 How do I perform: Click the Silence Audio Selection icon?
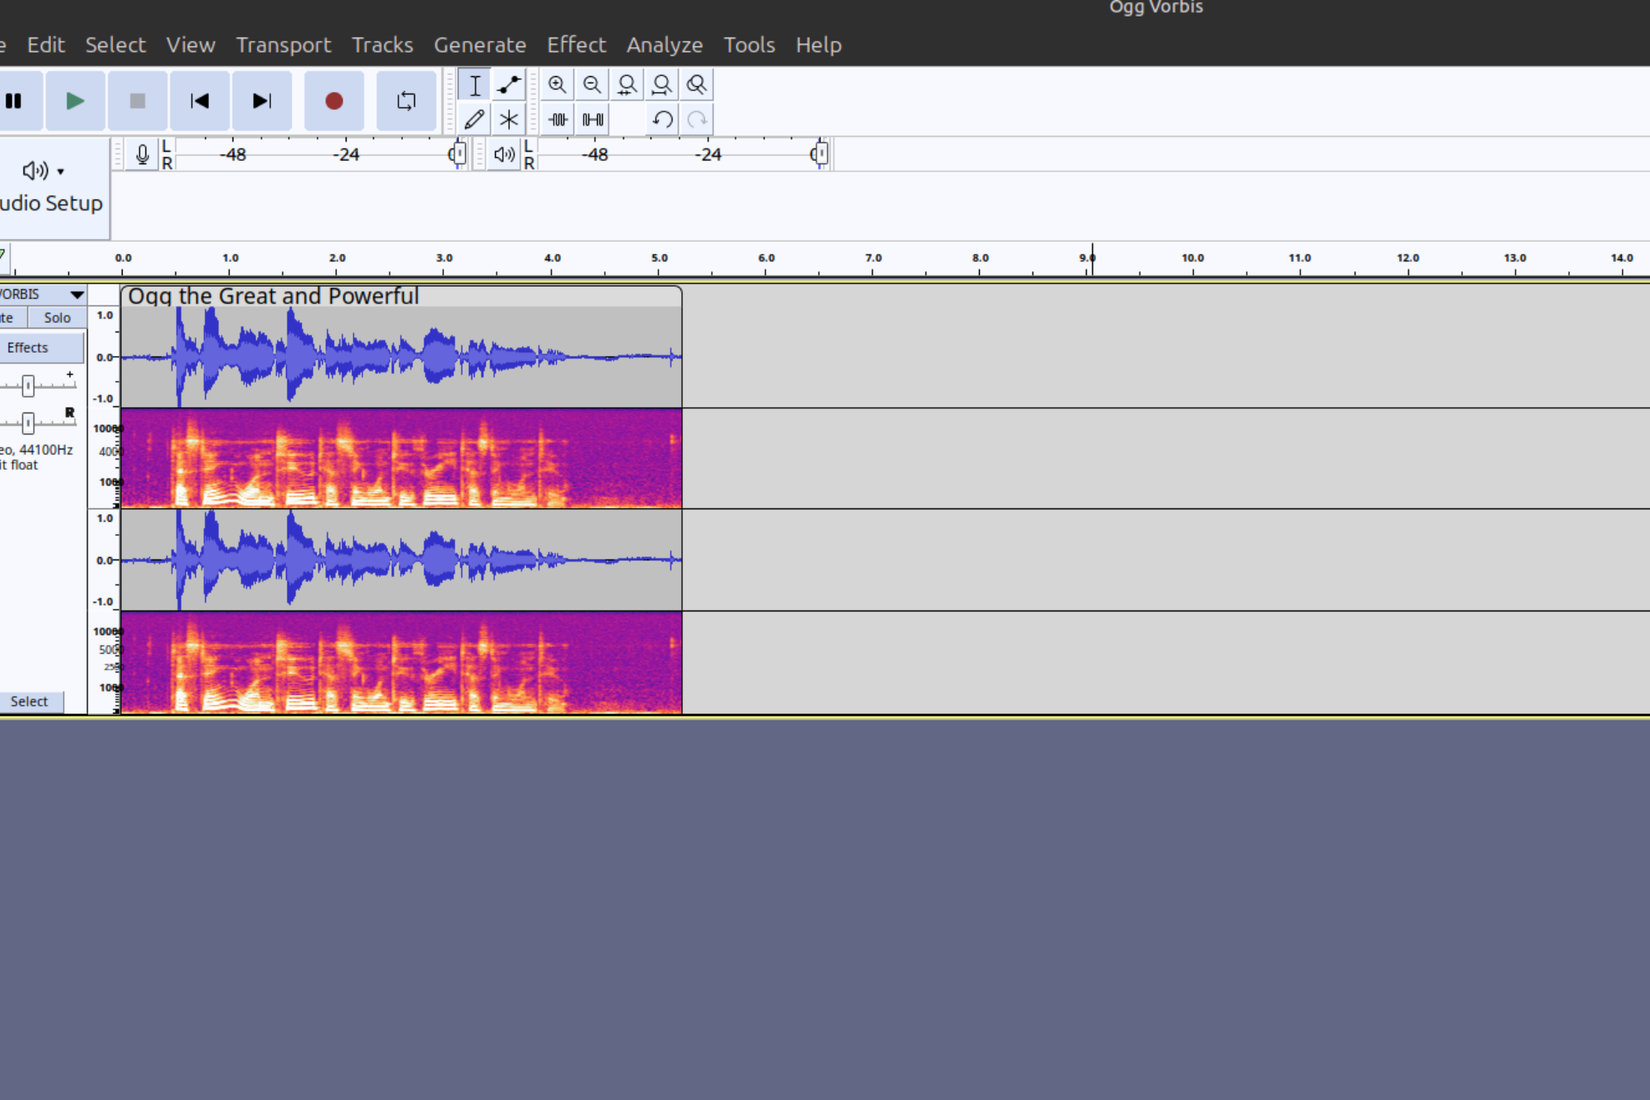(x=592, y=118)
